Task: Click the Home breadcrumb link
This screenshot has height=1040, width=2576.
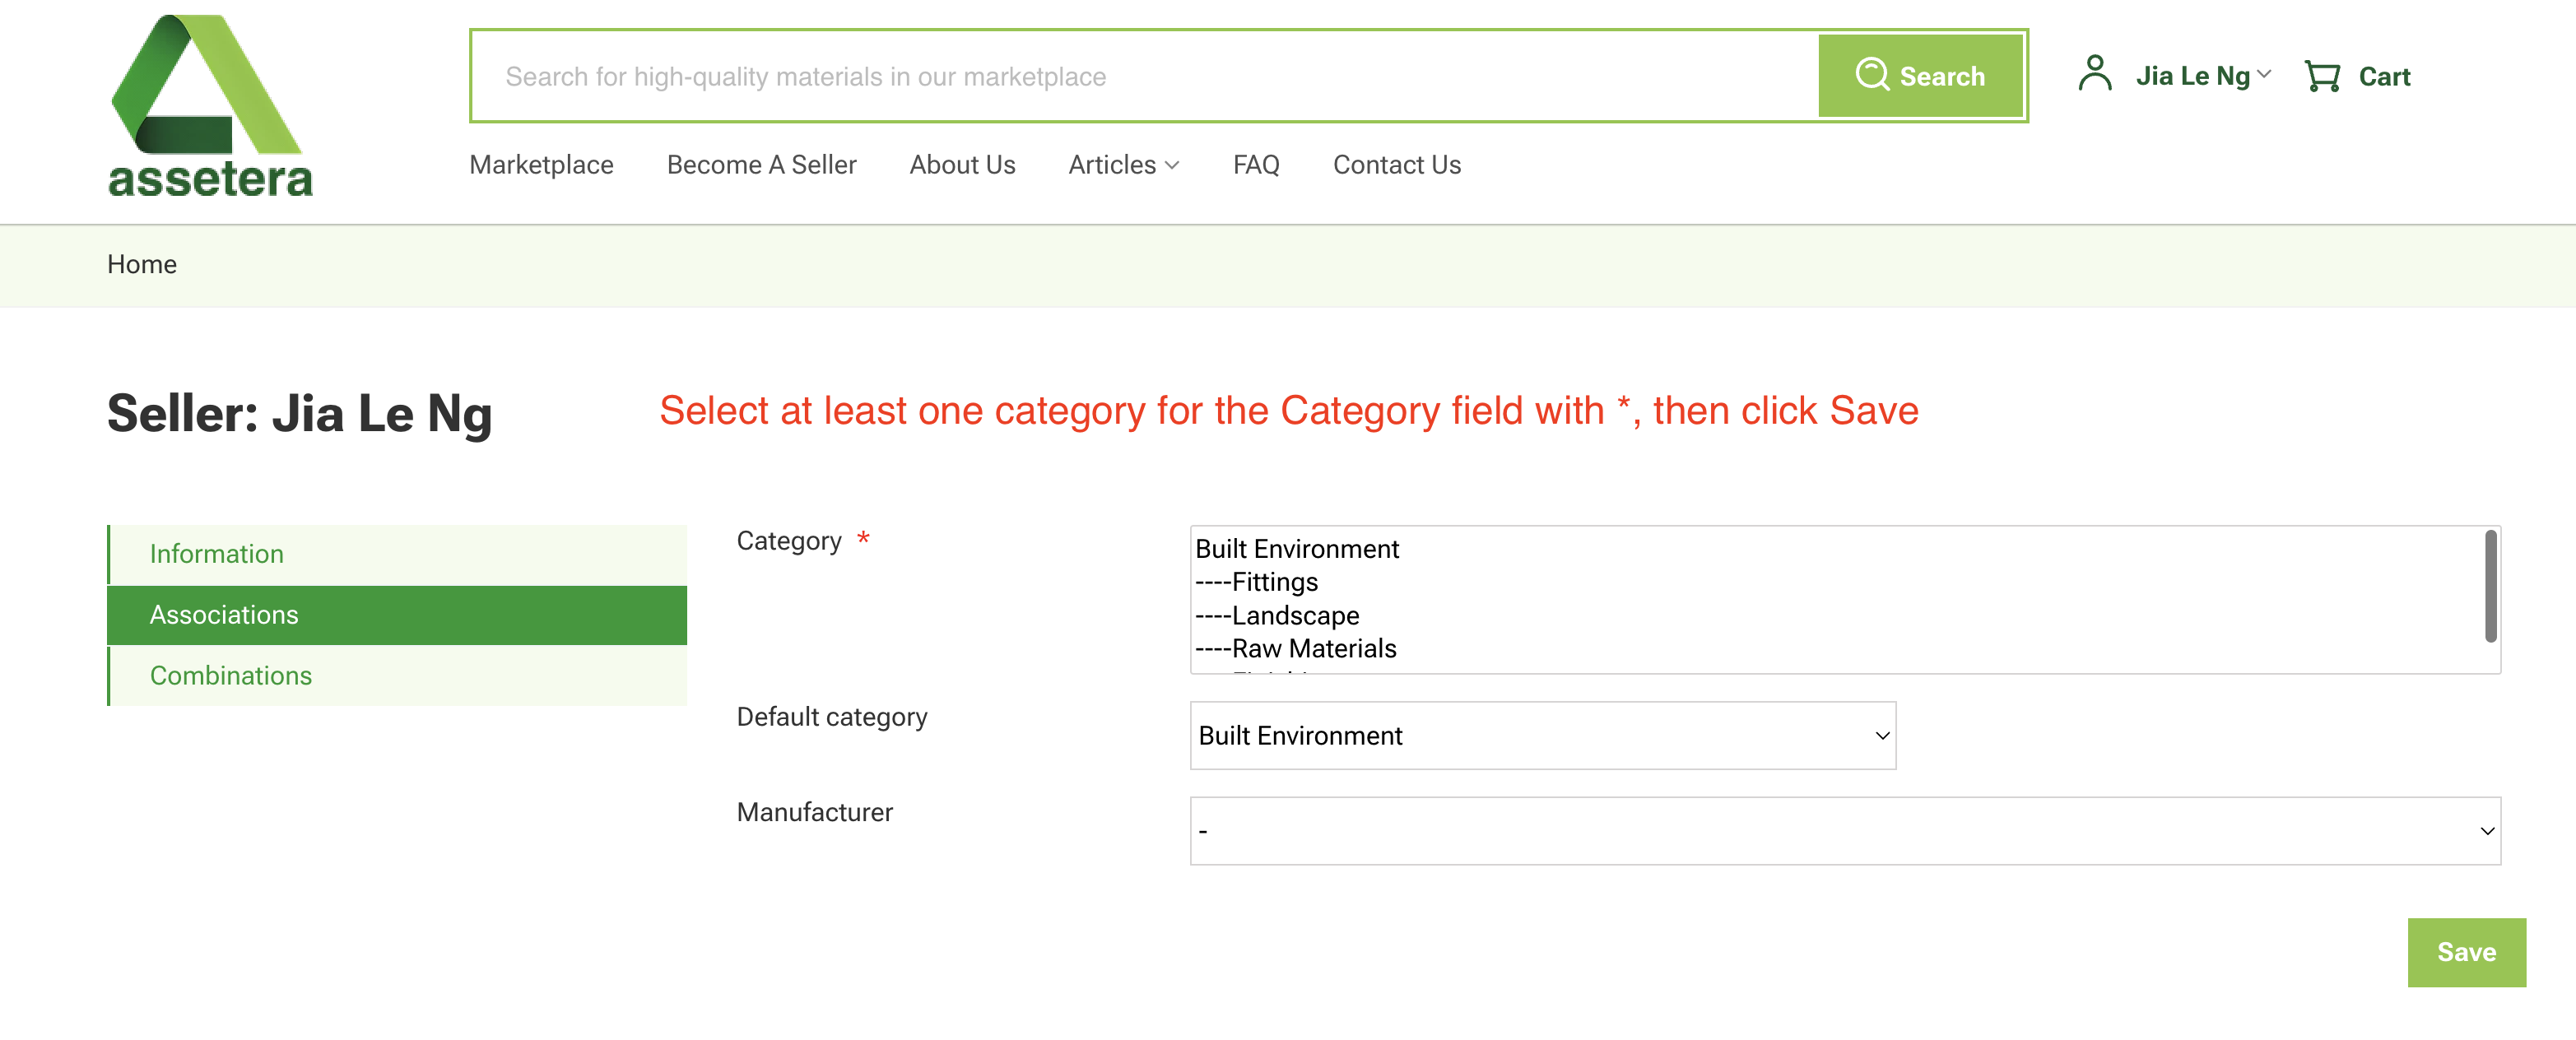Action: 142,264
